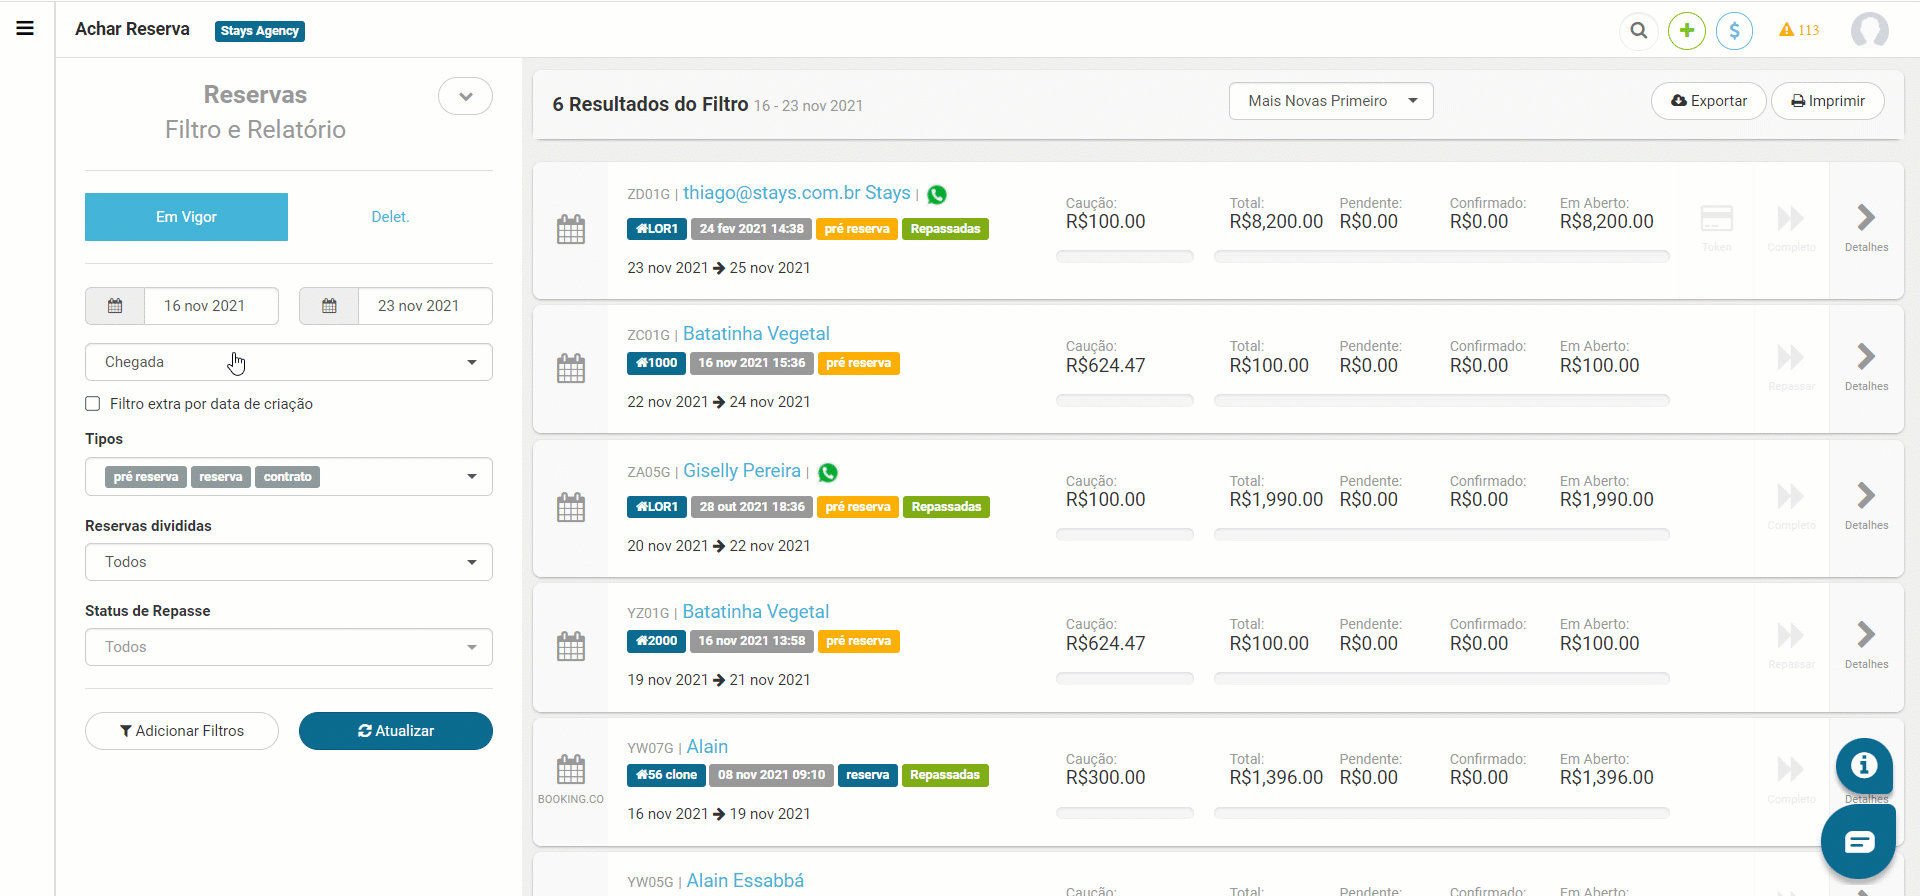Open the user profile avatar
Image resolution: width=1920 pixels, height=896 pixels.
pos(1869,30)
